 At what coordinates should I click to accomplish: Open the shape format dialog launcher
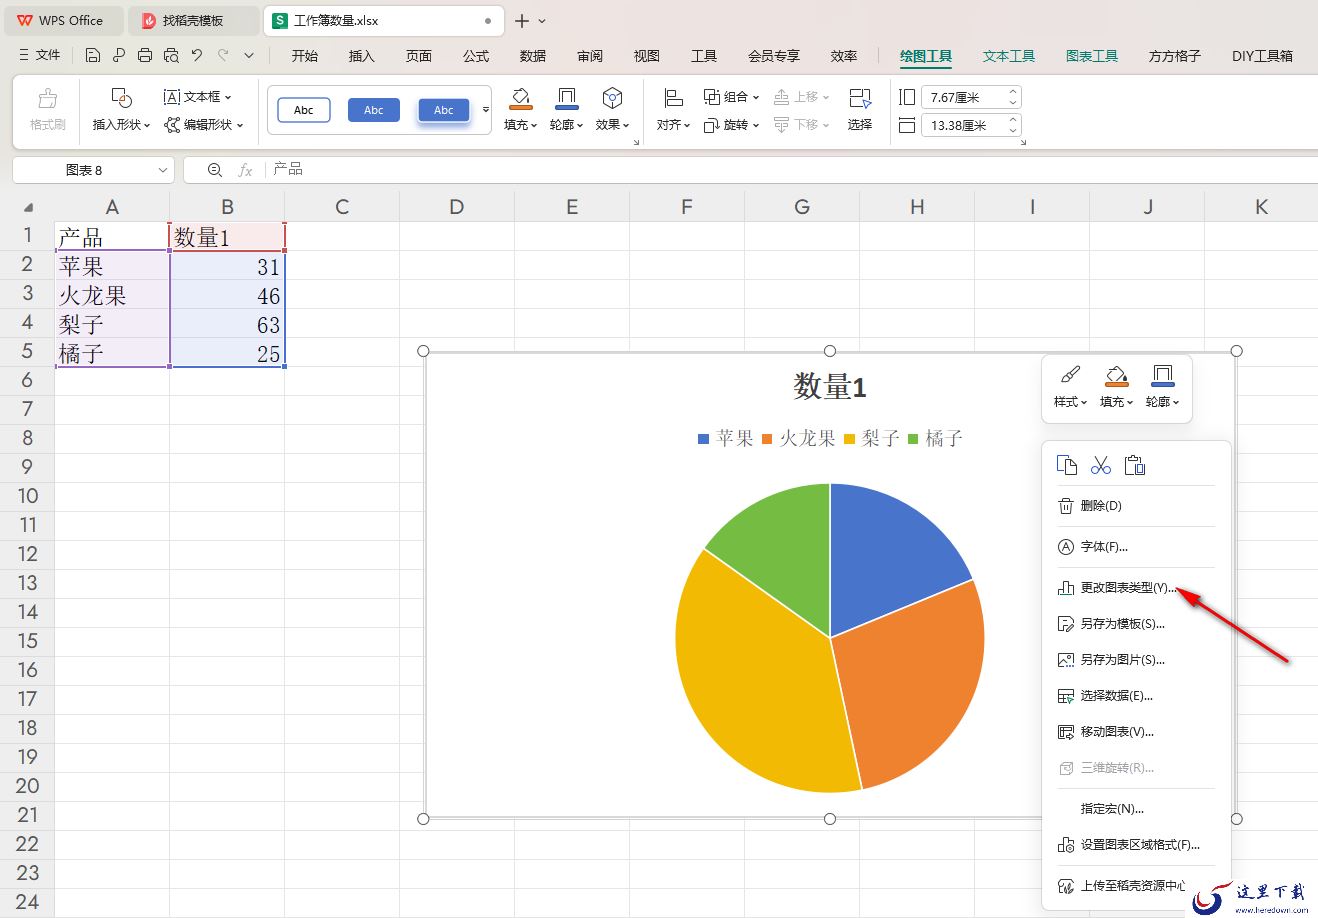coord(636,143)
